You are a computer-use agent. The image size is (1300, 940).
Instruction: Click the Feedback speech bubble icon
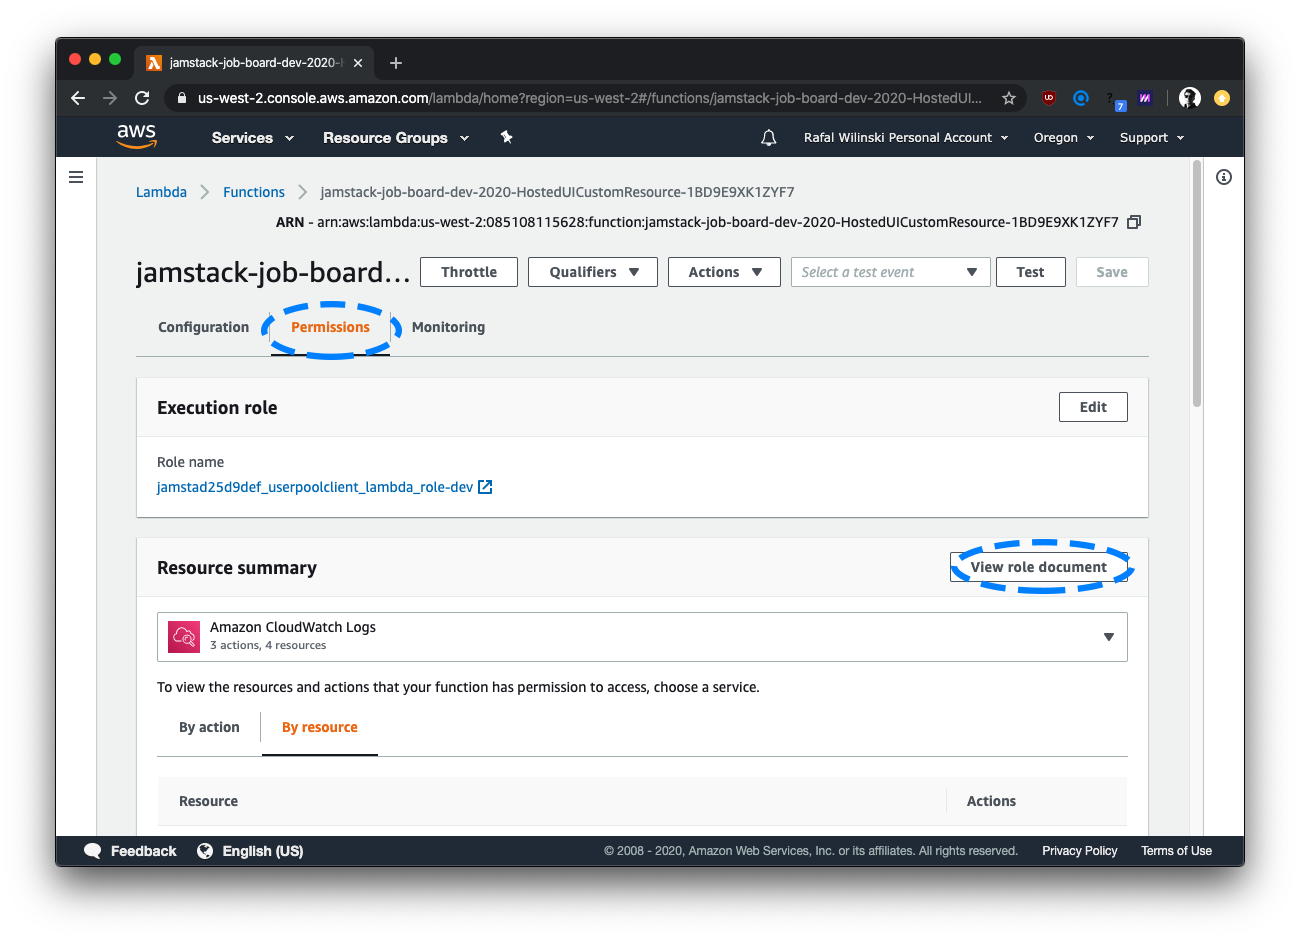pyautogui.click(x=93, y=851)
